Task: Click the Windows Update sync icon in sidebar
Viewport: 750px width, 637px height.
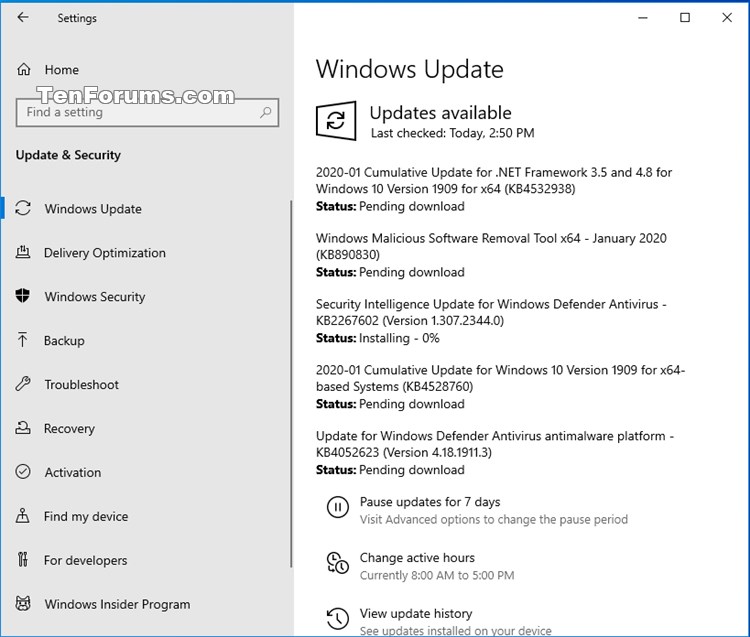Action: [x=23, y=208]
